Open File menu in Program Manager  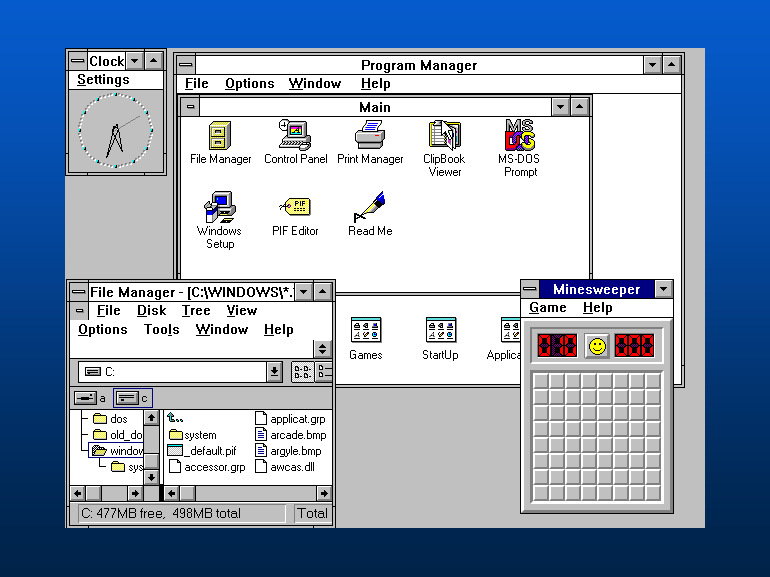pos(196,83)
